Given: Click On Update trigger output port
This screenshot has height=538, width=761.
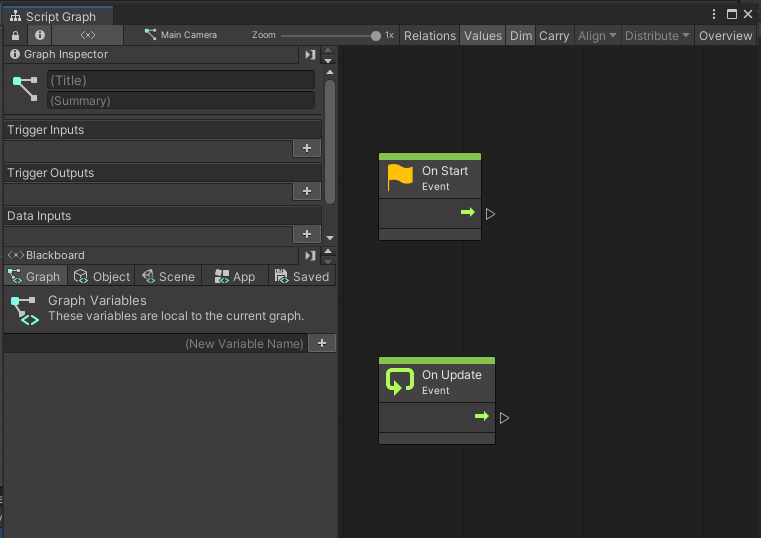Looking at the screenshot, I should pos(504,418).
